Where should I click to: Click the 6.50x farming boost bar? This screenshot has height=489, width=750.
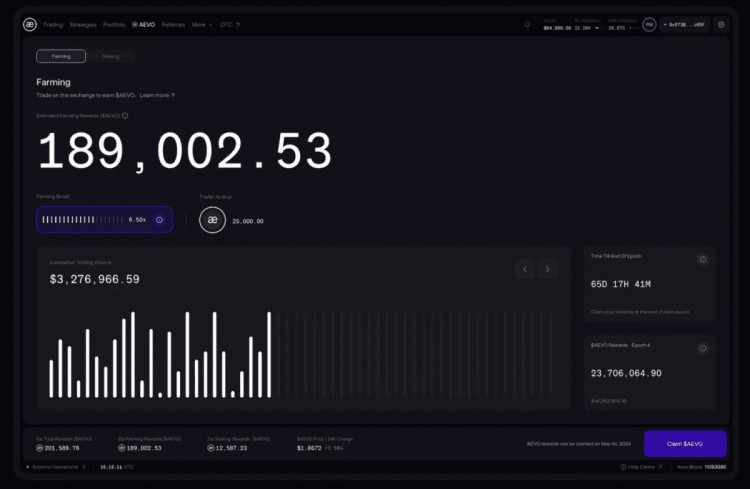[x=104, y=220]
